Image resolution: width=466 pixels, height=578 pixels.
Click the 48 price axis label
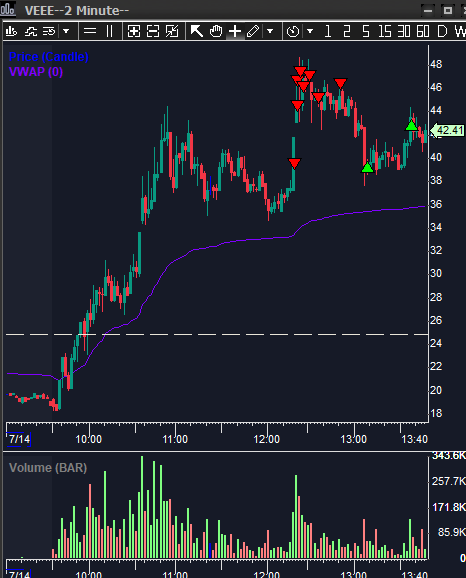click(x=436, y=64)
